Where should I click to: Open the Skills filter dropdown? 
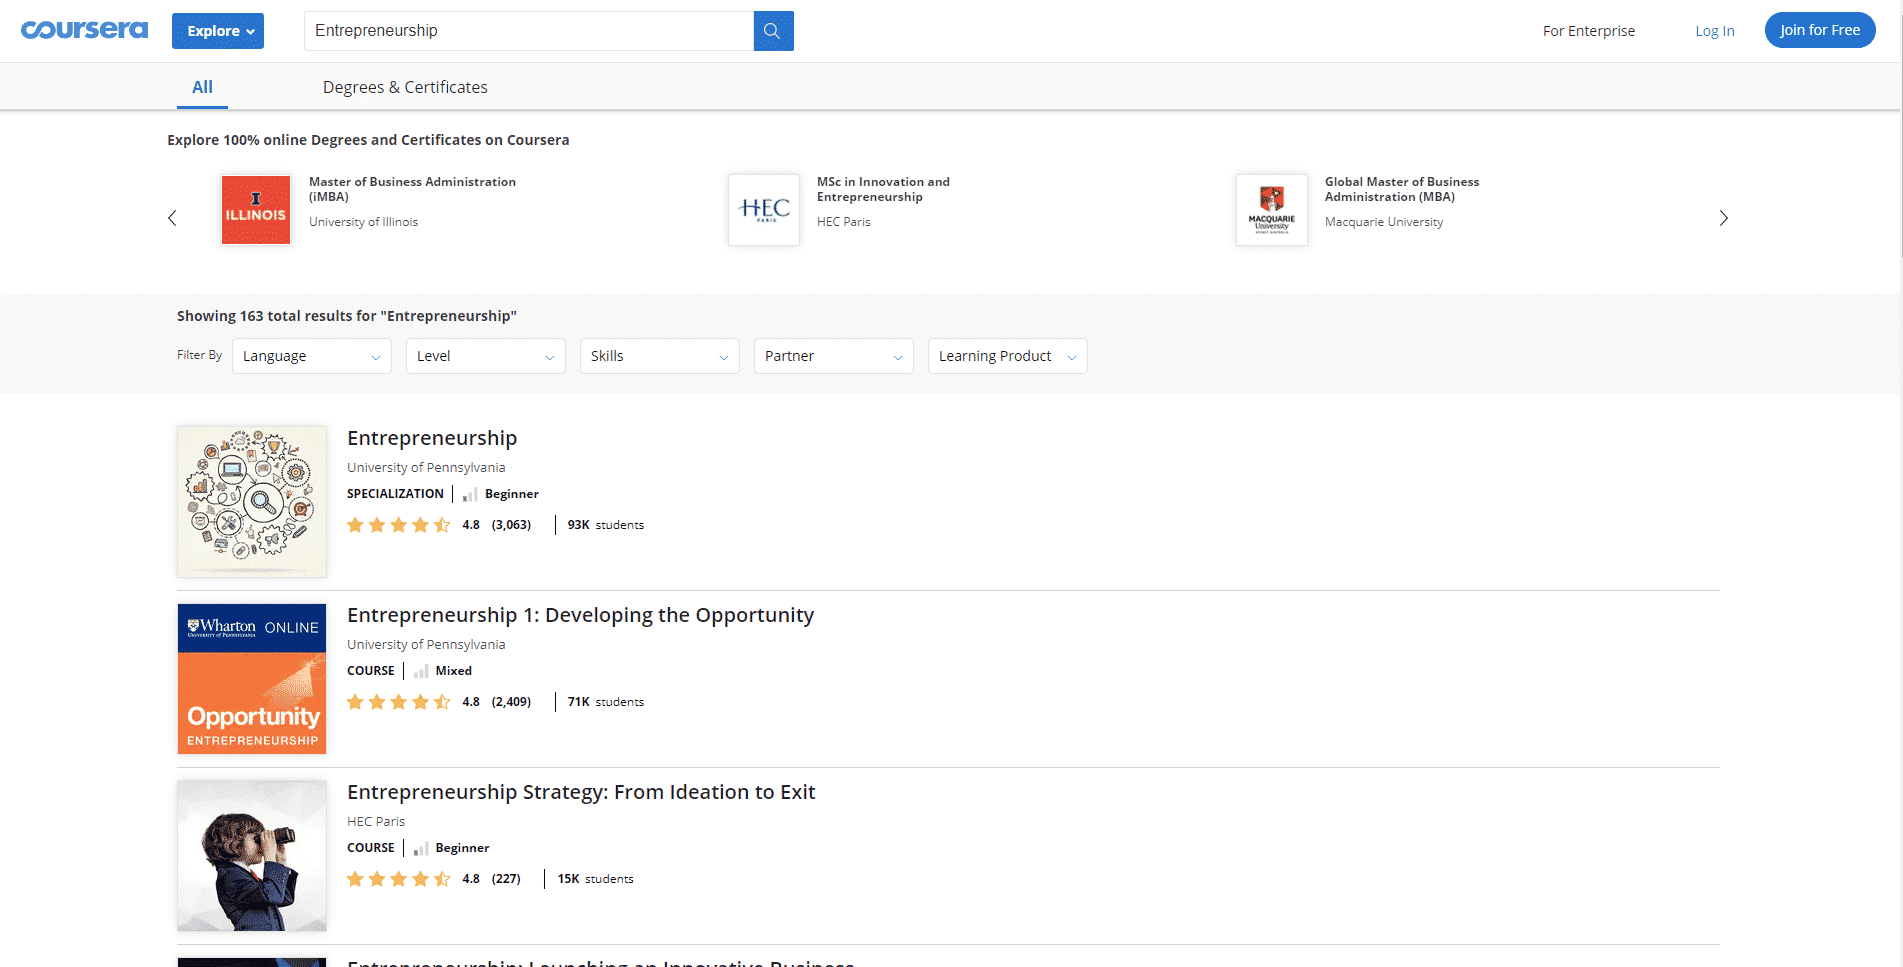coord(660,356)
